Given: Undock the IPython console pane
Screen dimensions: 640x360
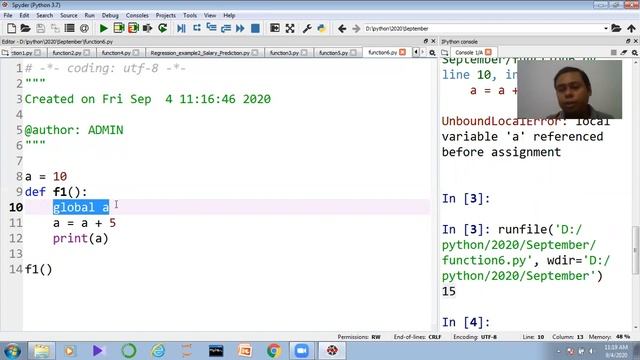Looking at the screenshot, I should [628, 41].
